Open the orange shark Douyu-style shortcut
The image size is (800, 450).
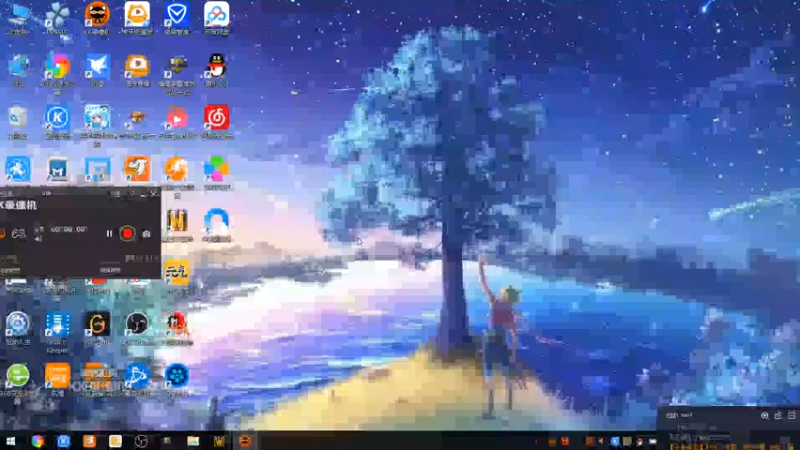[x=137, y=169]
